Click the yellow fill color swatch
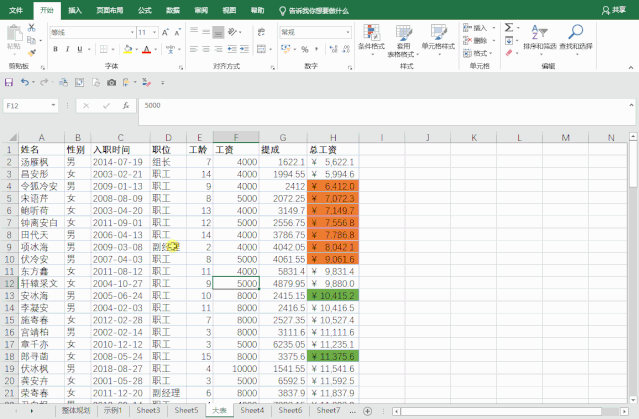This screenshot has height=419, width=639. point(128,50)
